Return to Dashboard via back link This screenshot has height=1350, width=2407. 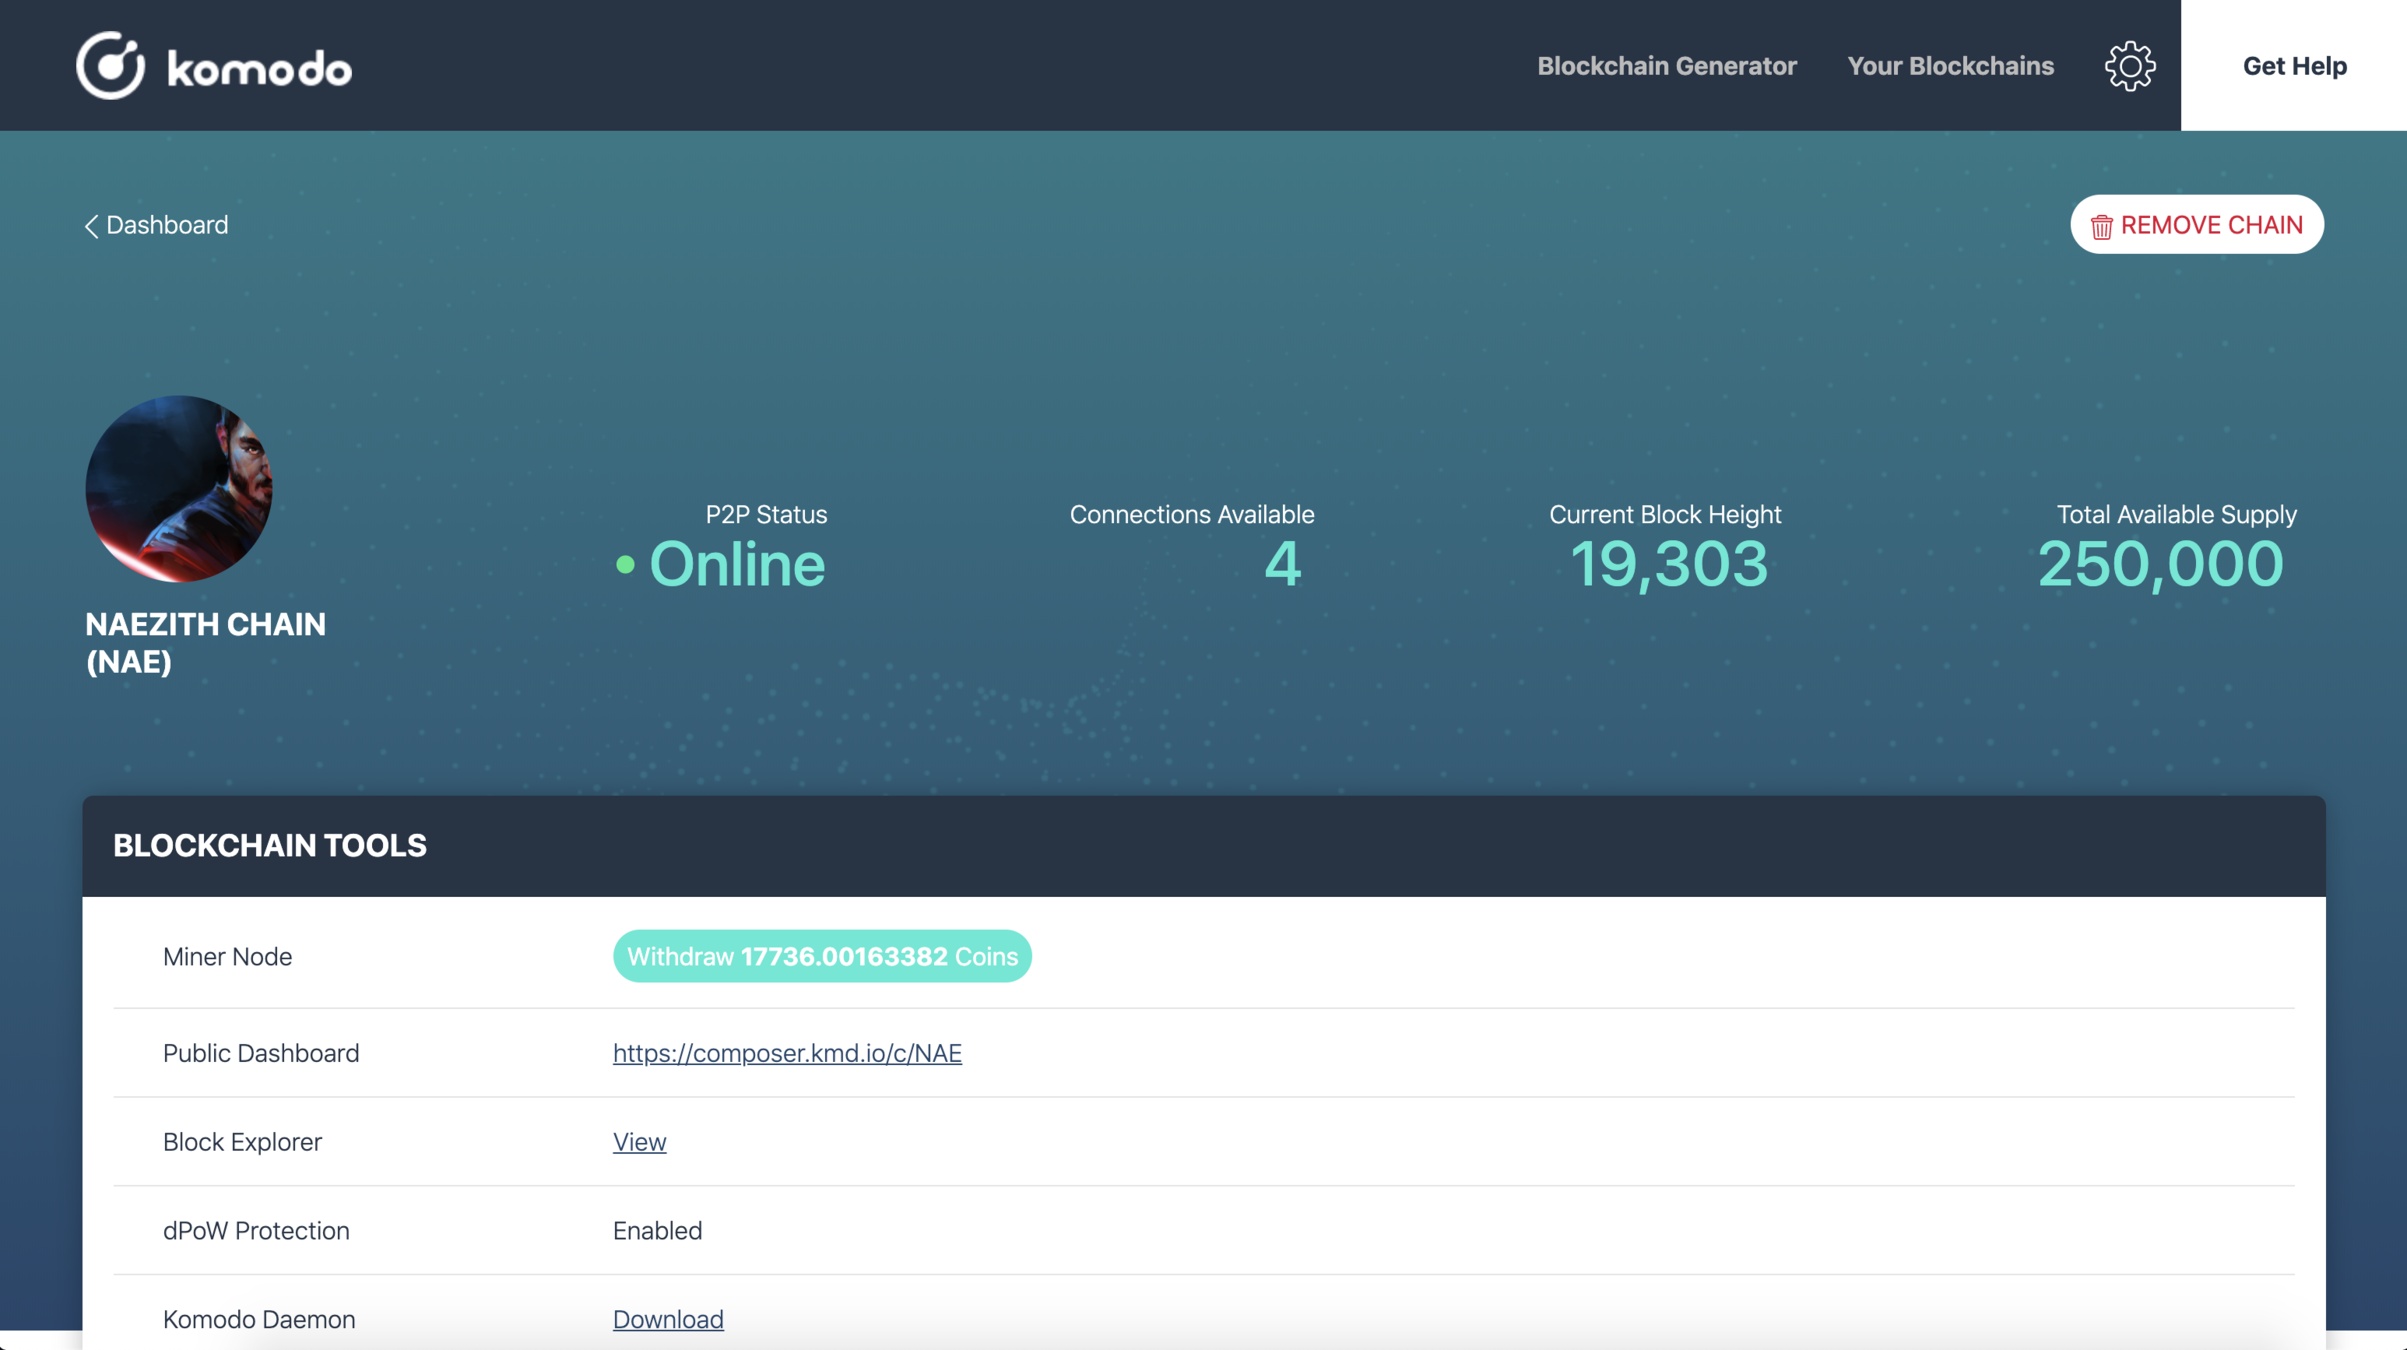pyautogui.click(x=166, y=225)
